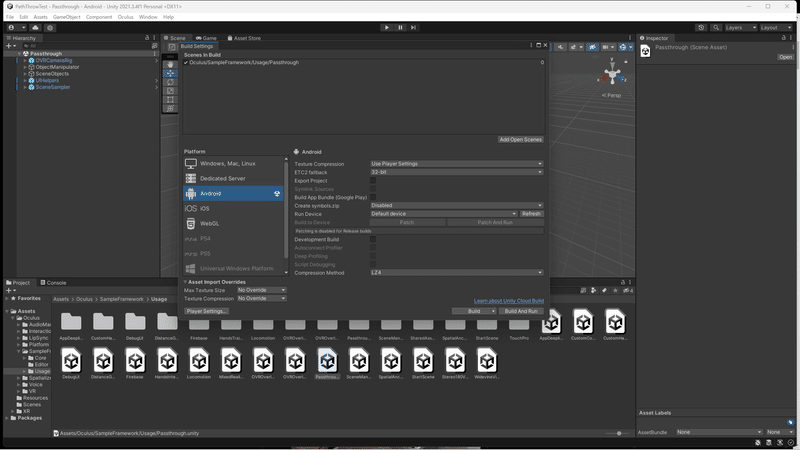Click the Inspector lock icon

click(784, 38)
